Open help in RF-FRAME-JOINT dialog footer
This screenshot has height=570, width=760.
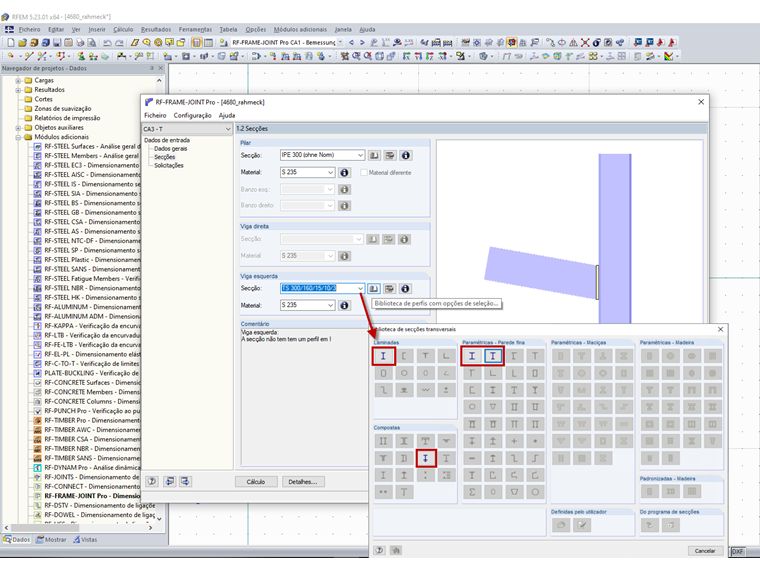point(152,481)
